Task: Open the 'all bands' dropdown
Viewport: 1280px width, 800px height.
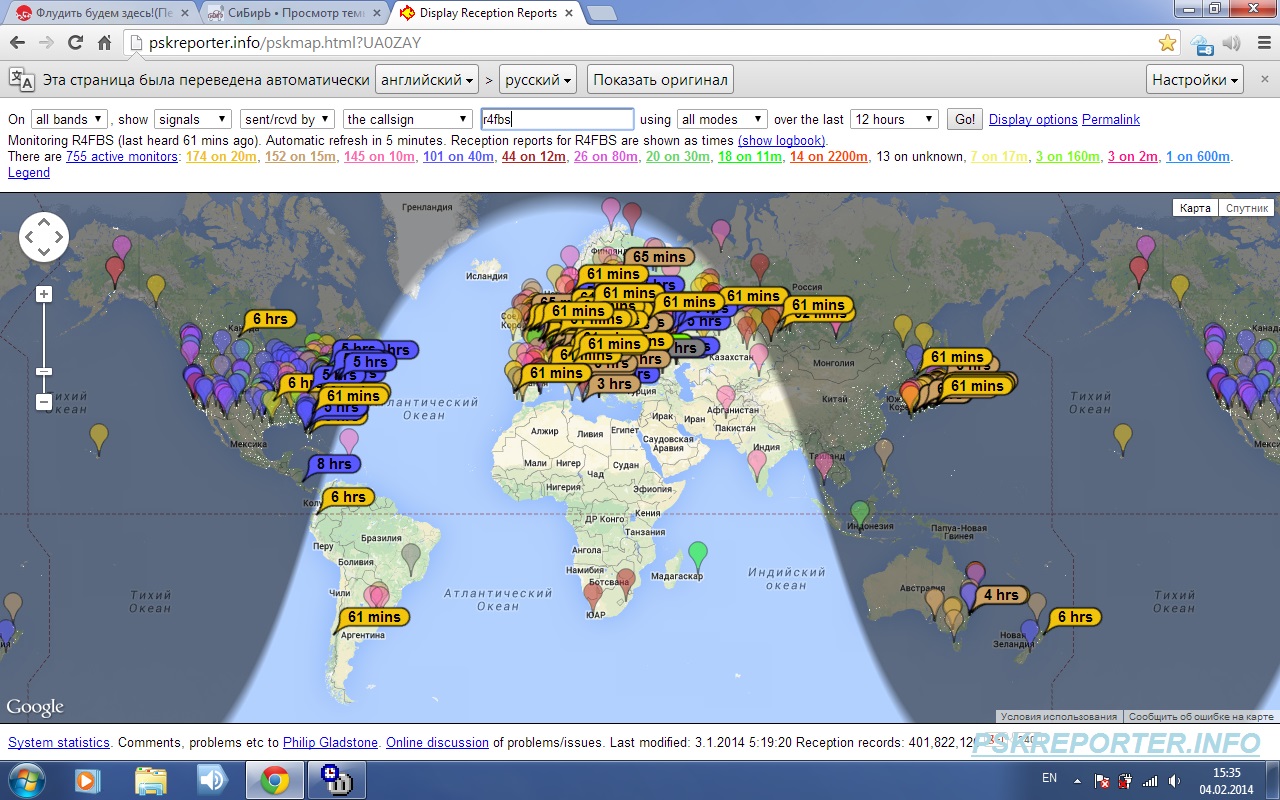Action: coord(70,119)
